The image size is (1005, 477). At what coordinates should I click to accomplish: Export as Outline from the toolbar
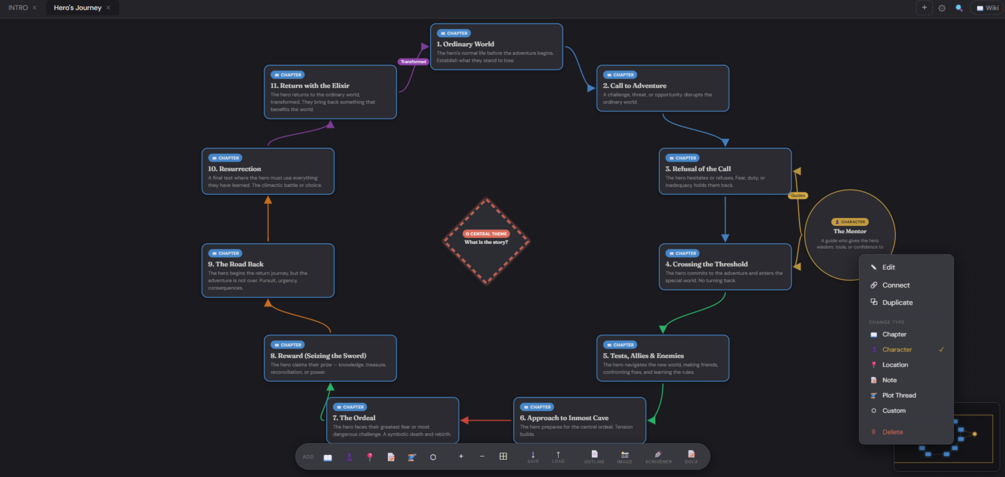[x=594, y=457]
